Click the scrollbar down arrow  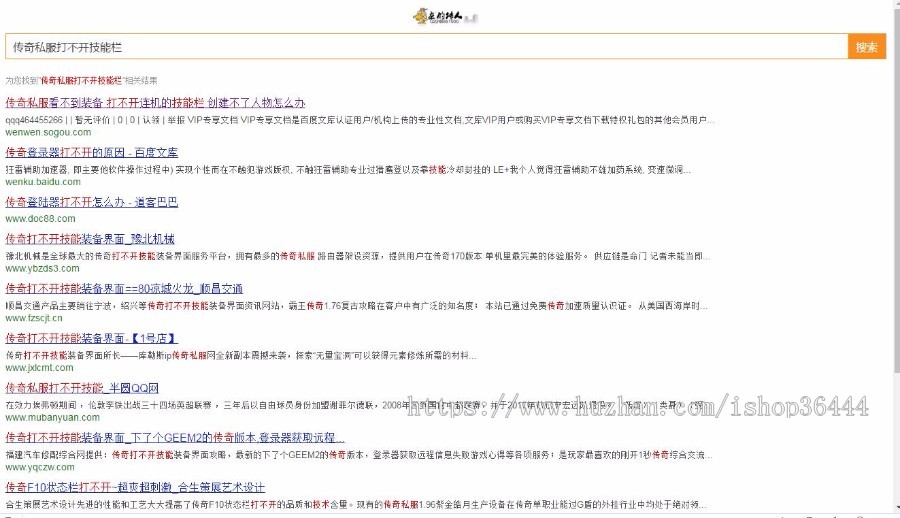(896, 508)
